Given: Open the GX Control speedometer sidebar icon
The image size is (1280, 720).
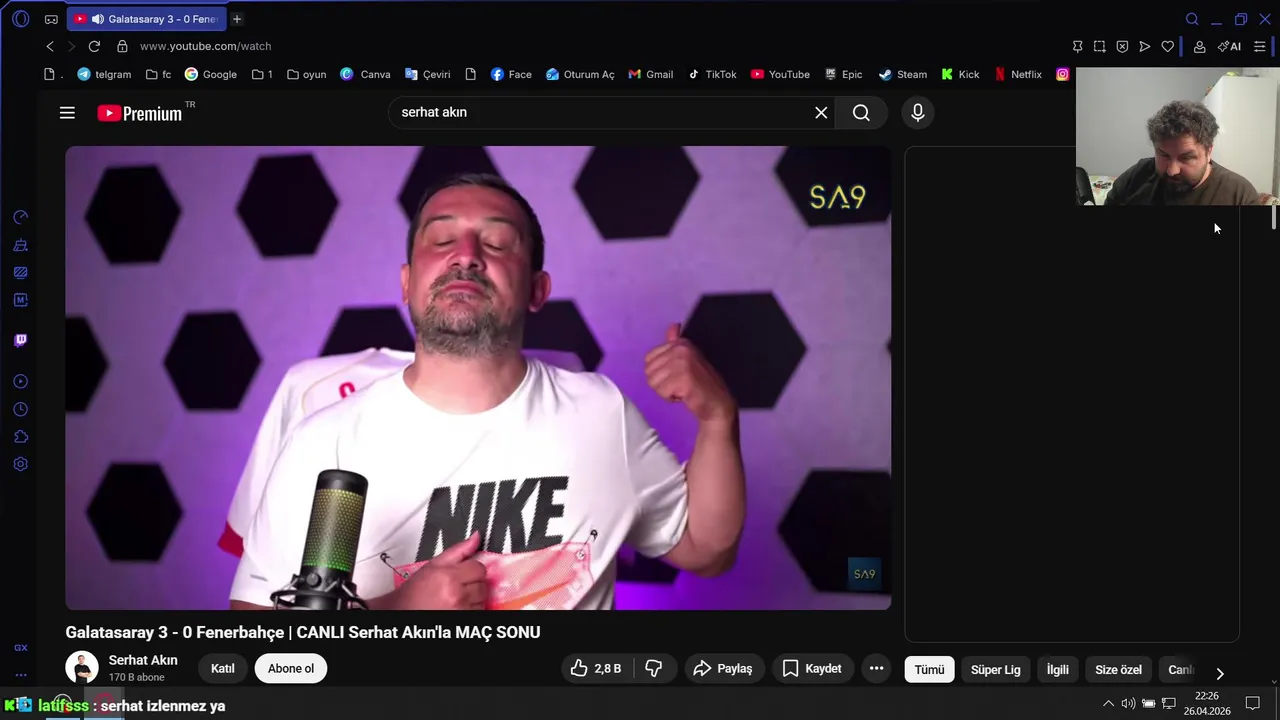Looking at the screenshot, I should (20, 217).
